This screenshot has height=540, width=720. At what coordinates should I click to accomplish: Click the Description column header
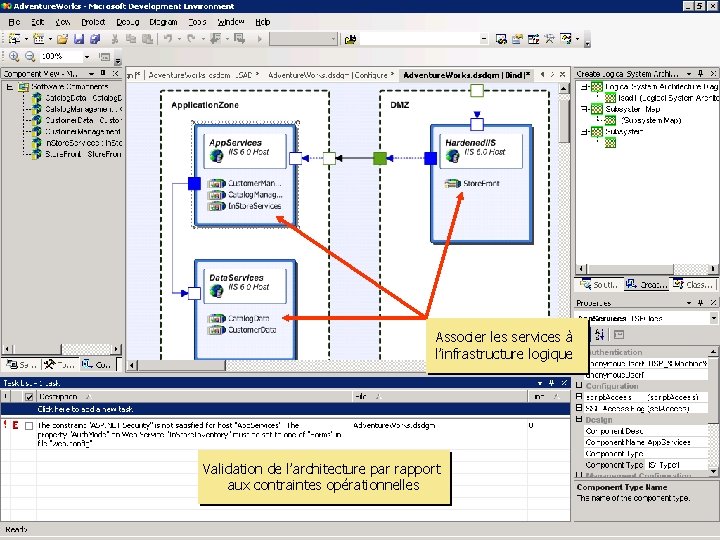pos(195,397)
